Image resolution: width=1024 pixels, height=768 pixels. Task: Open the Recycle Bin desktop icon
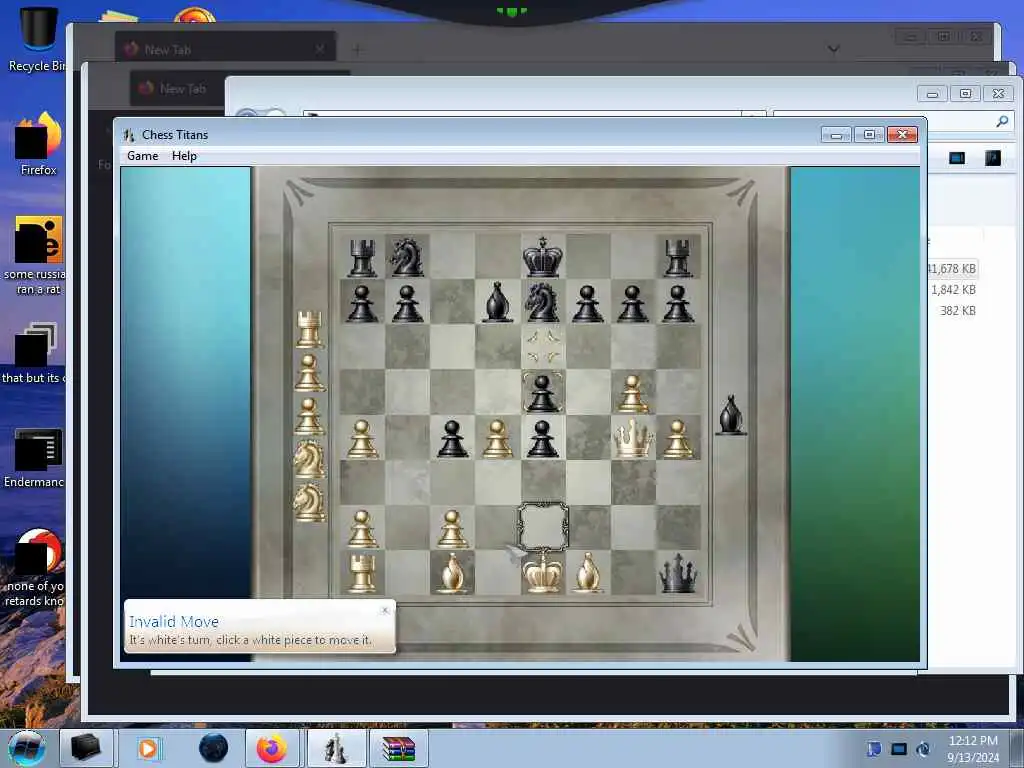(x=38, y=38)
